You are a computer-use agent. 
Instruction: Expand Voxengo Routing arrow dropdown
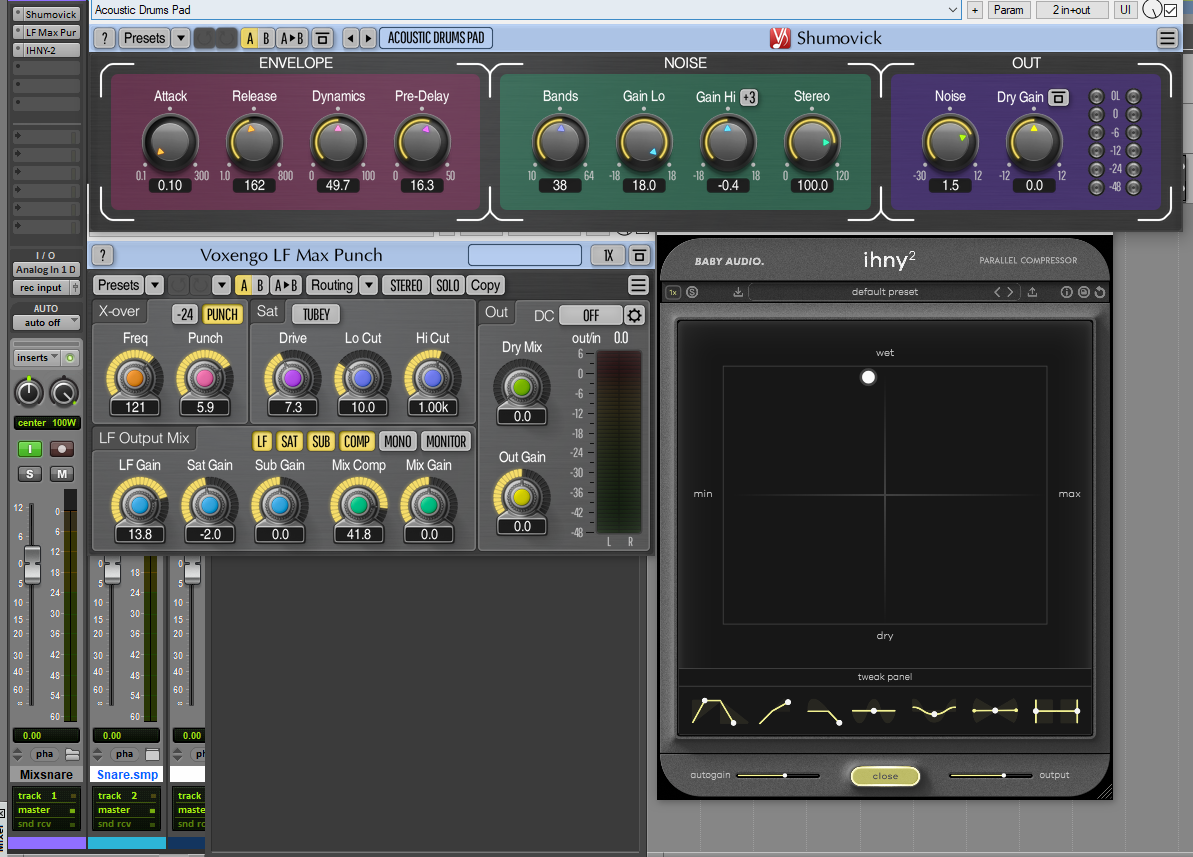click(368, 285)
